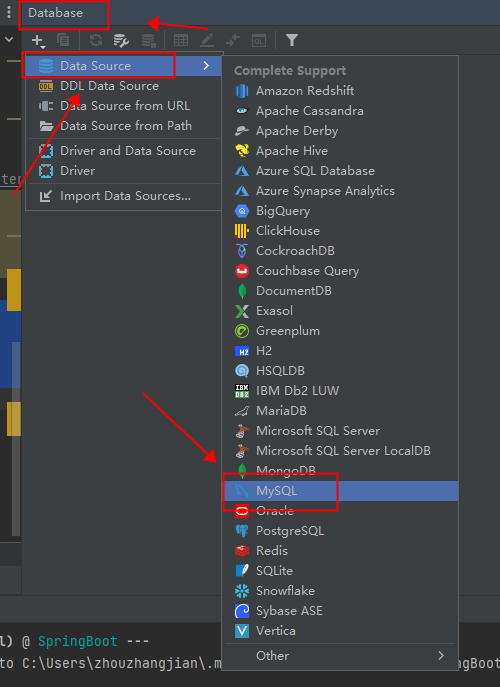500x687 pixels.
Task: Click the Jump to Query Console icon
Action: pyautogui.click(x=233, y=40)
